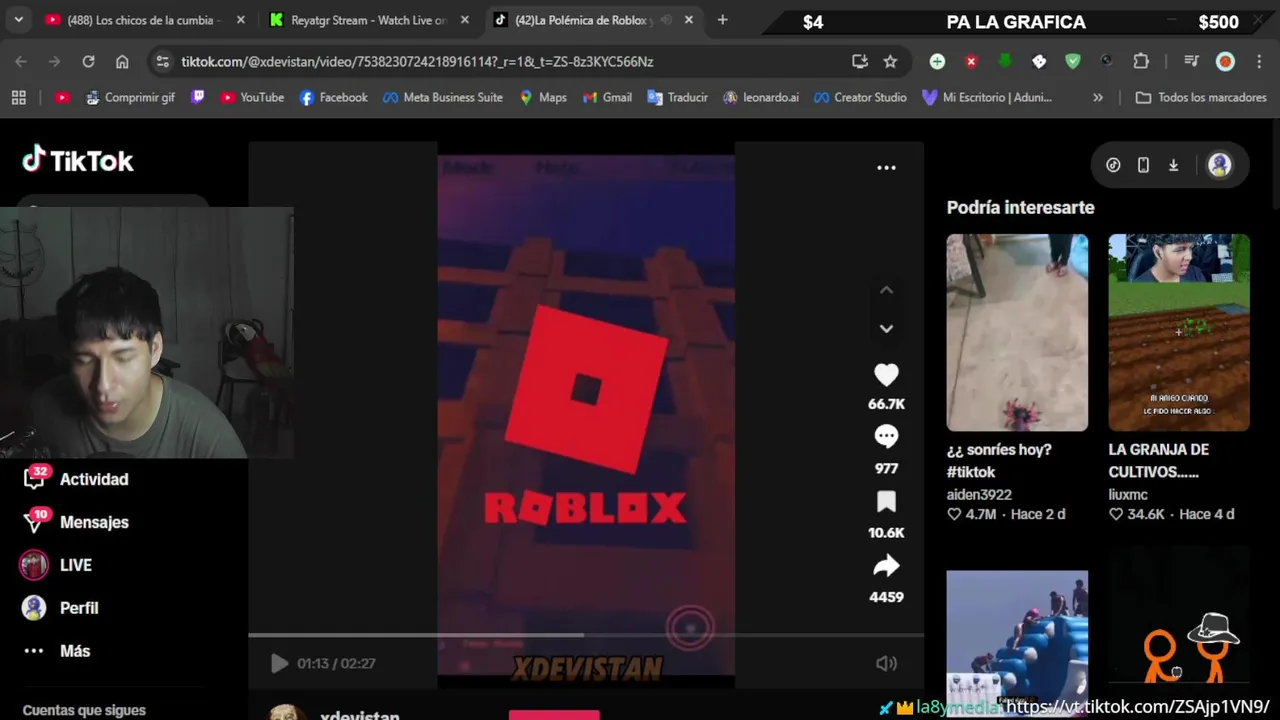The height and width of the screenshot is (720, 1280).
Task: Go back with the browser back arrow
Action: pos(21,61)
